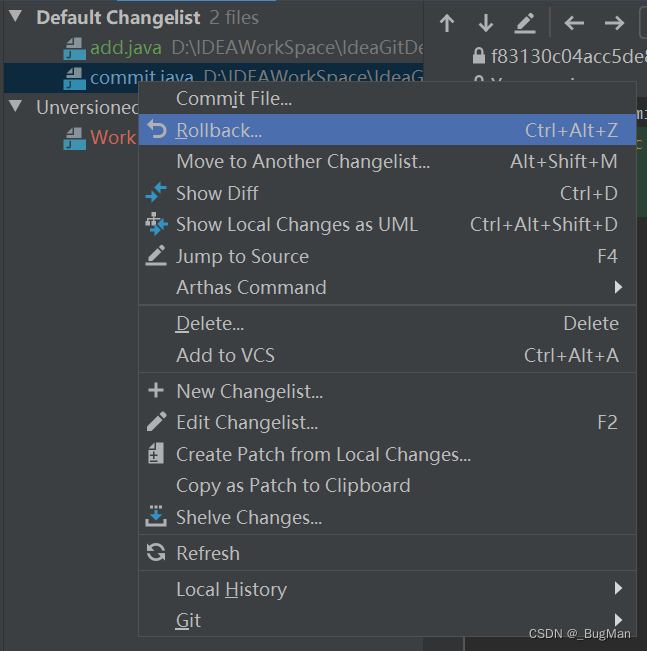Click the Ctrl+Alt+Z shortcut text
The height and width of the screenshot is (651, 647).
click(571, 130)
